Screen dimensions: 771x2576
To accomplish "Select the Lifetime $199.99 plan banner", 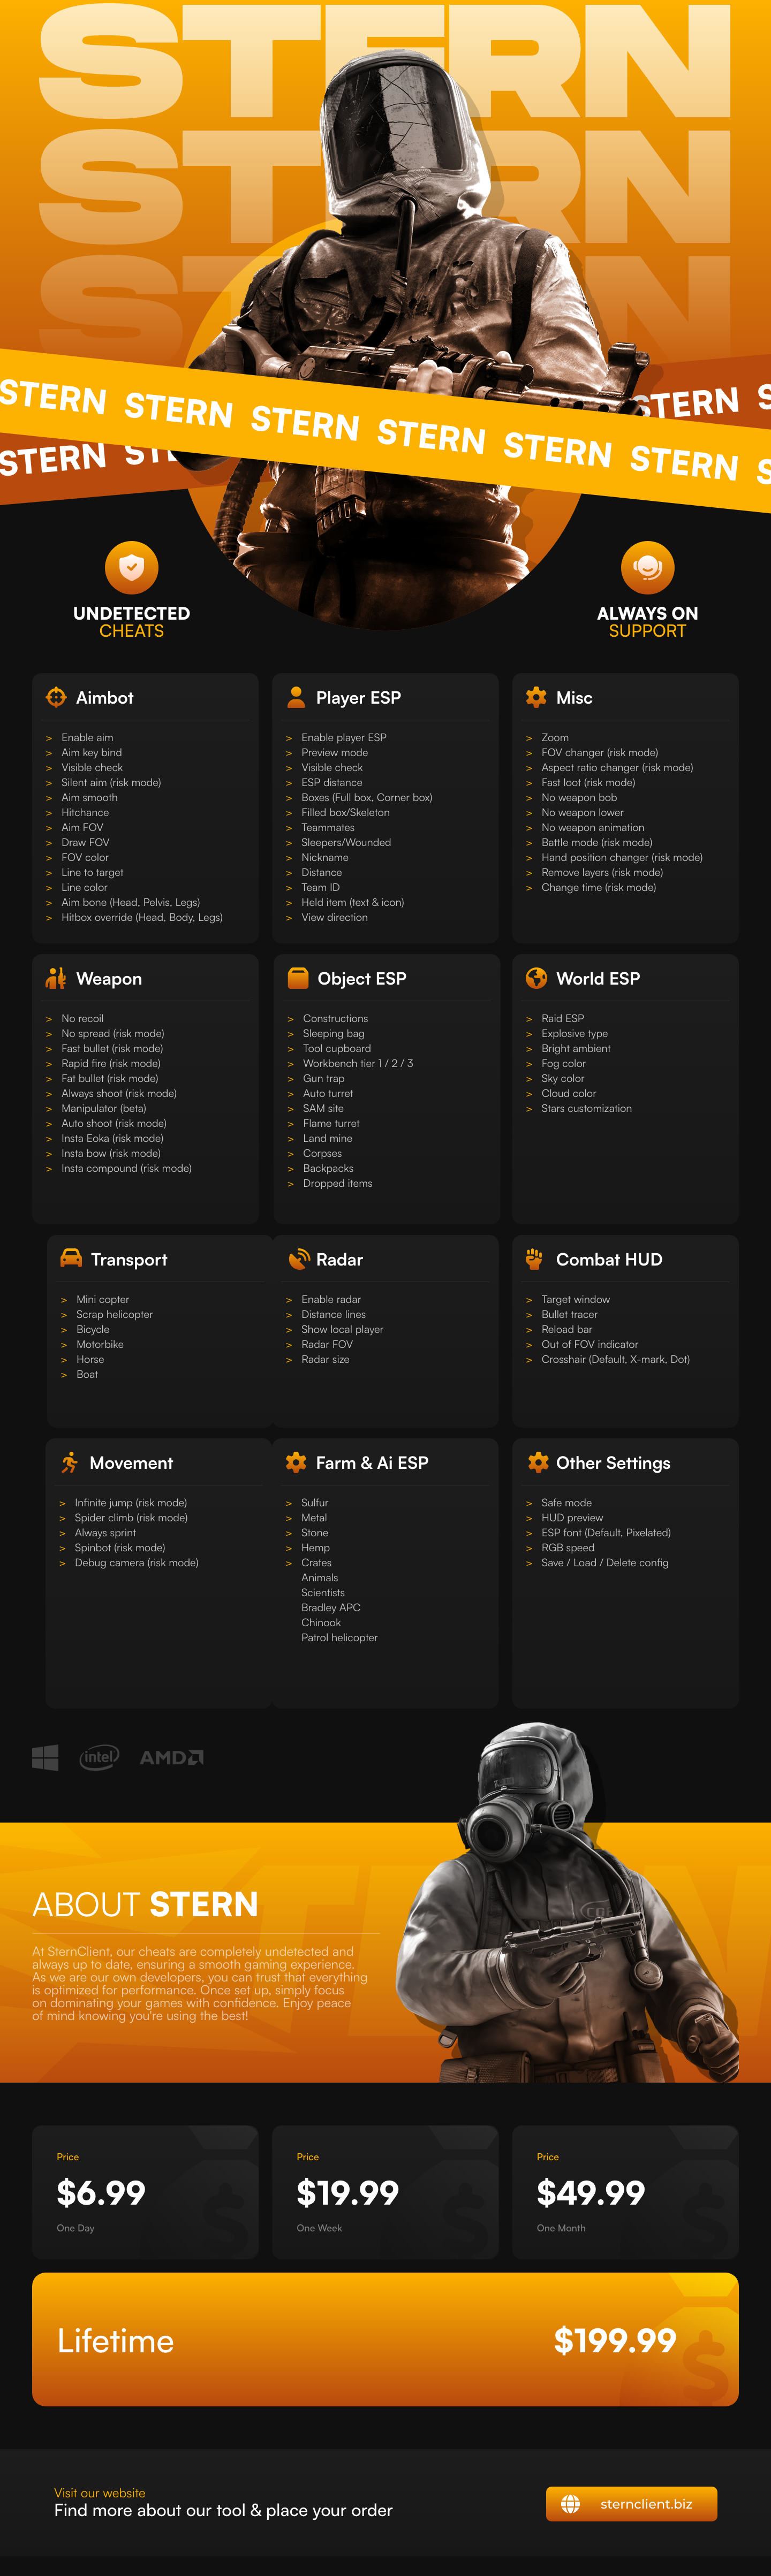I will pos(385,2340).
